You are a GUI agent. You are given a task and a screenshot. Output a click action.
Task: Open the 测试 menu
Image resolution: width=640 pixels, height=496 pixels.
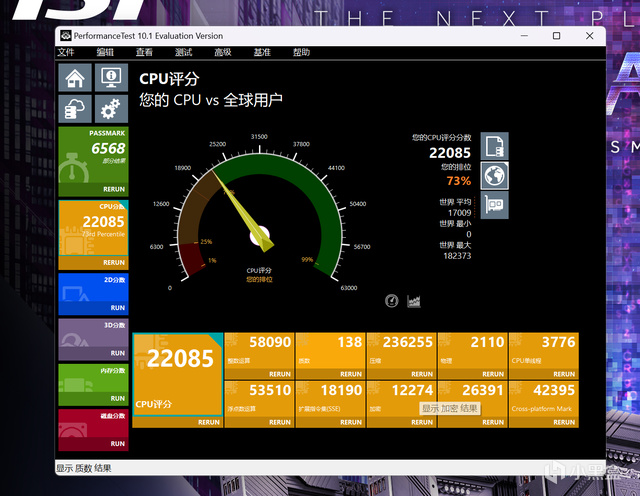(x=183, y=52)
